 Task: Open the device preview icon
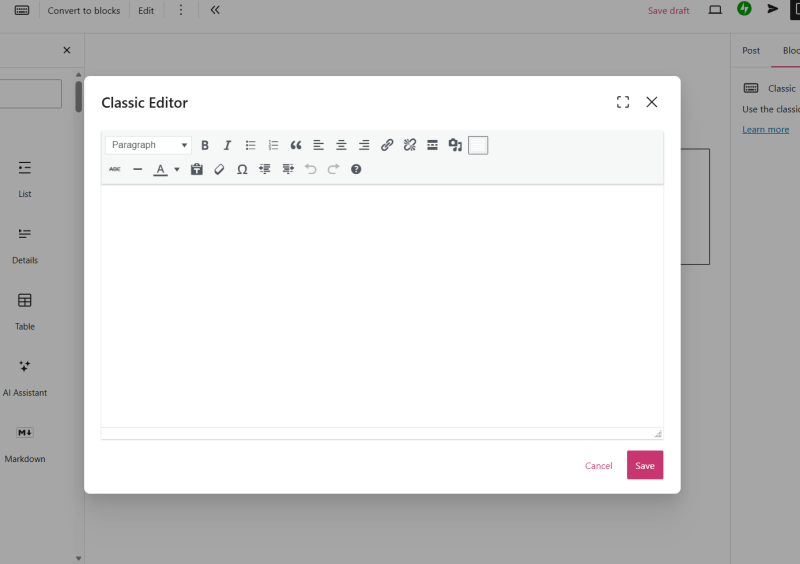715,10
